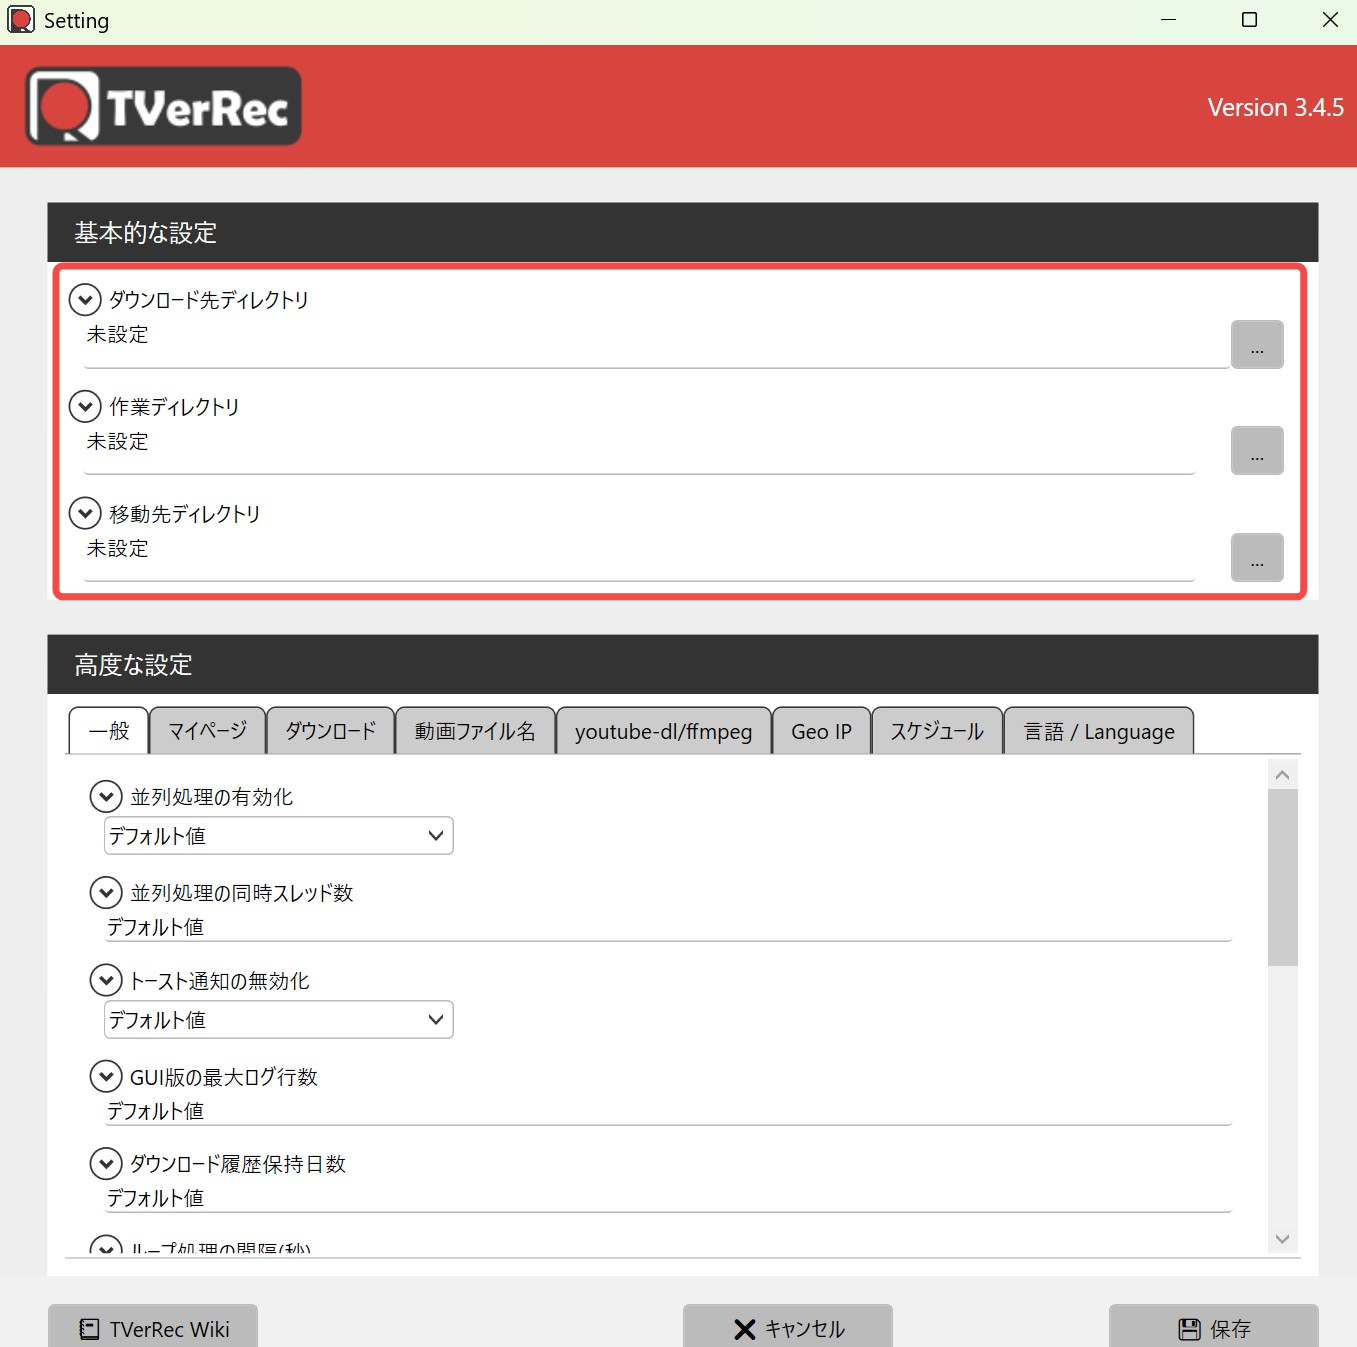
Task: Click the キャンセル button
Action: click(x=788, y=1326)
